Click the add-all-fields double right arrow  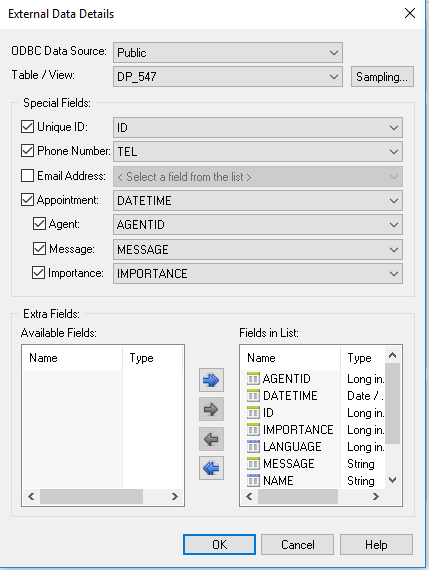coord(211,380)
